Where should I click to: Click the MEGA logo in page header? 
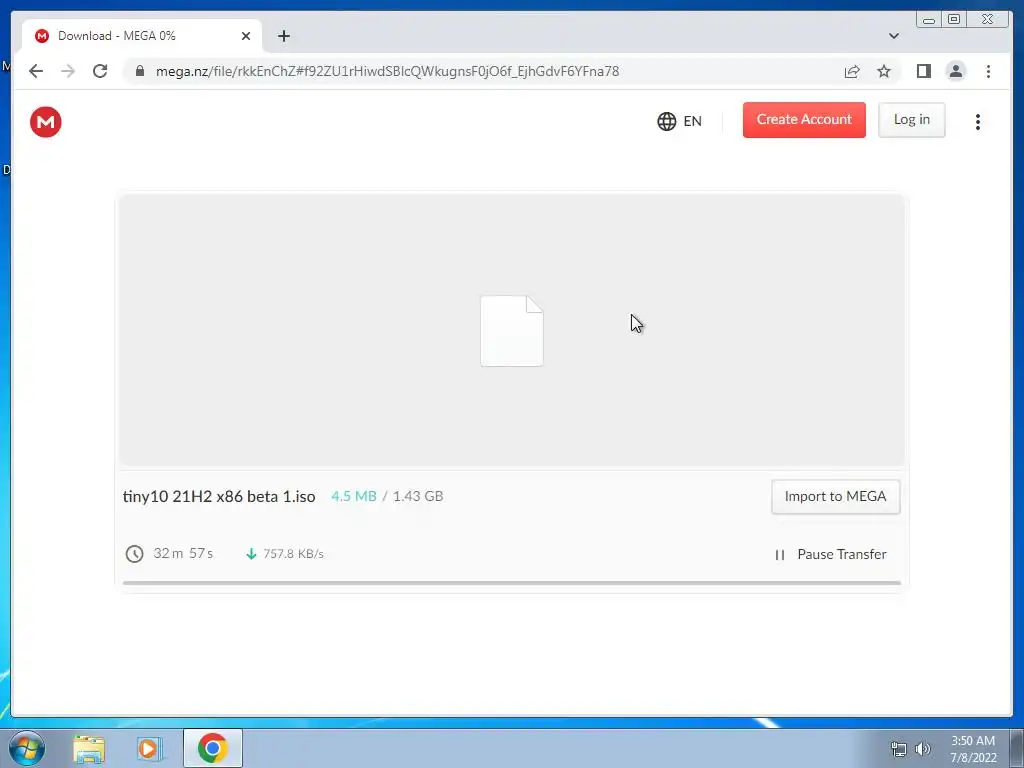pos(46,122)
